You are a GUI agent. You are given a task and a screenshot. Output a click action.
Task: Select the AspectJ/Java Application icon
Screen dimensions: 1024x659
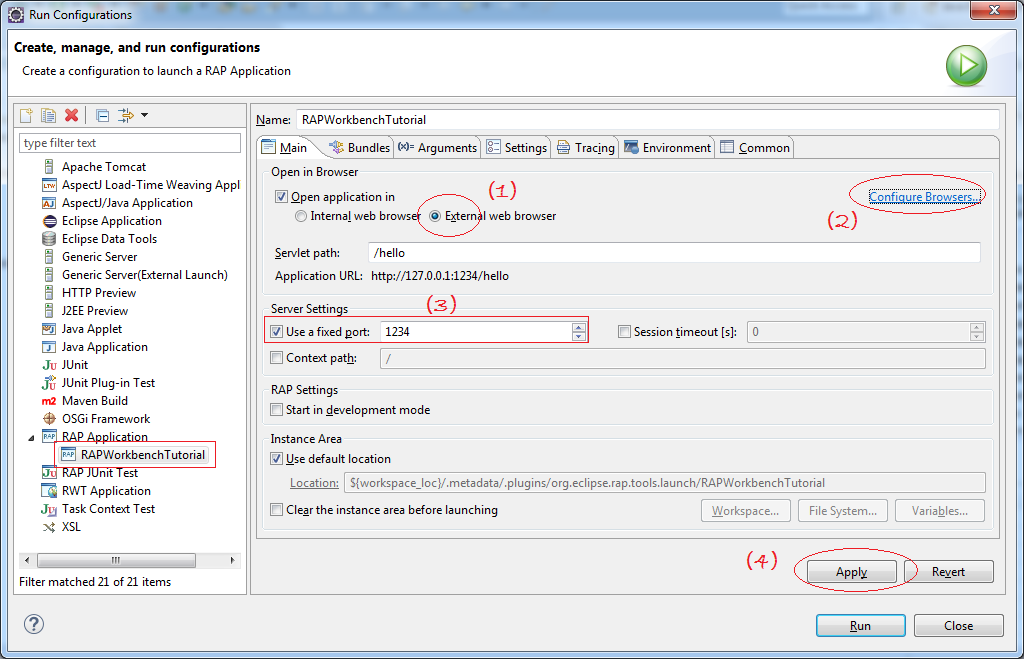tap(49, 203)
